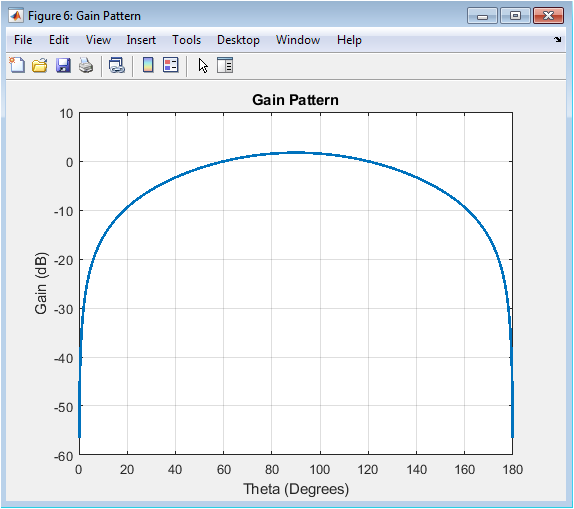574x509 pixels.
Task: Open the View menu
Action: 98,40
